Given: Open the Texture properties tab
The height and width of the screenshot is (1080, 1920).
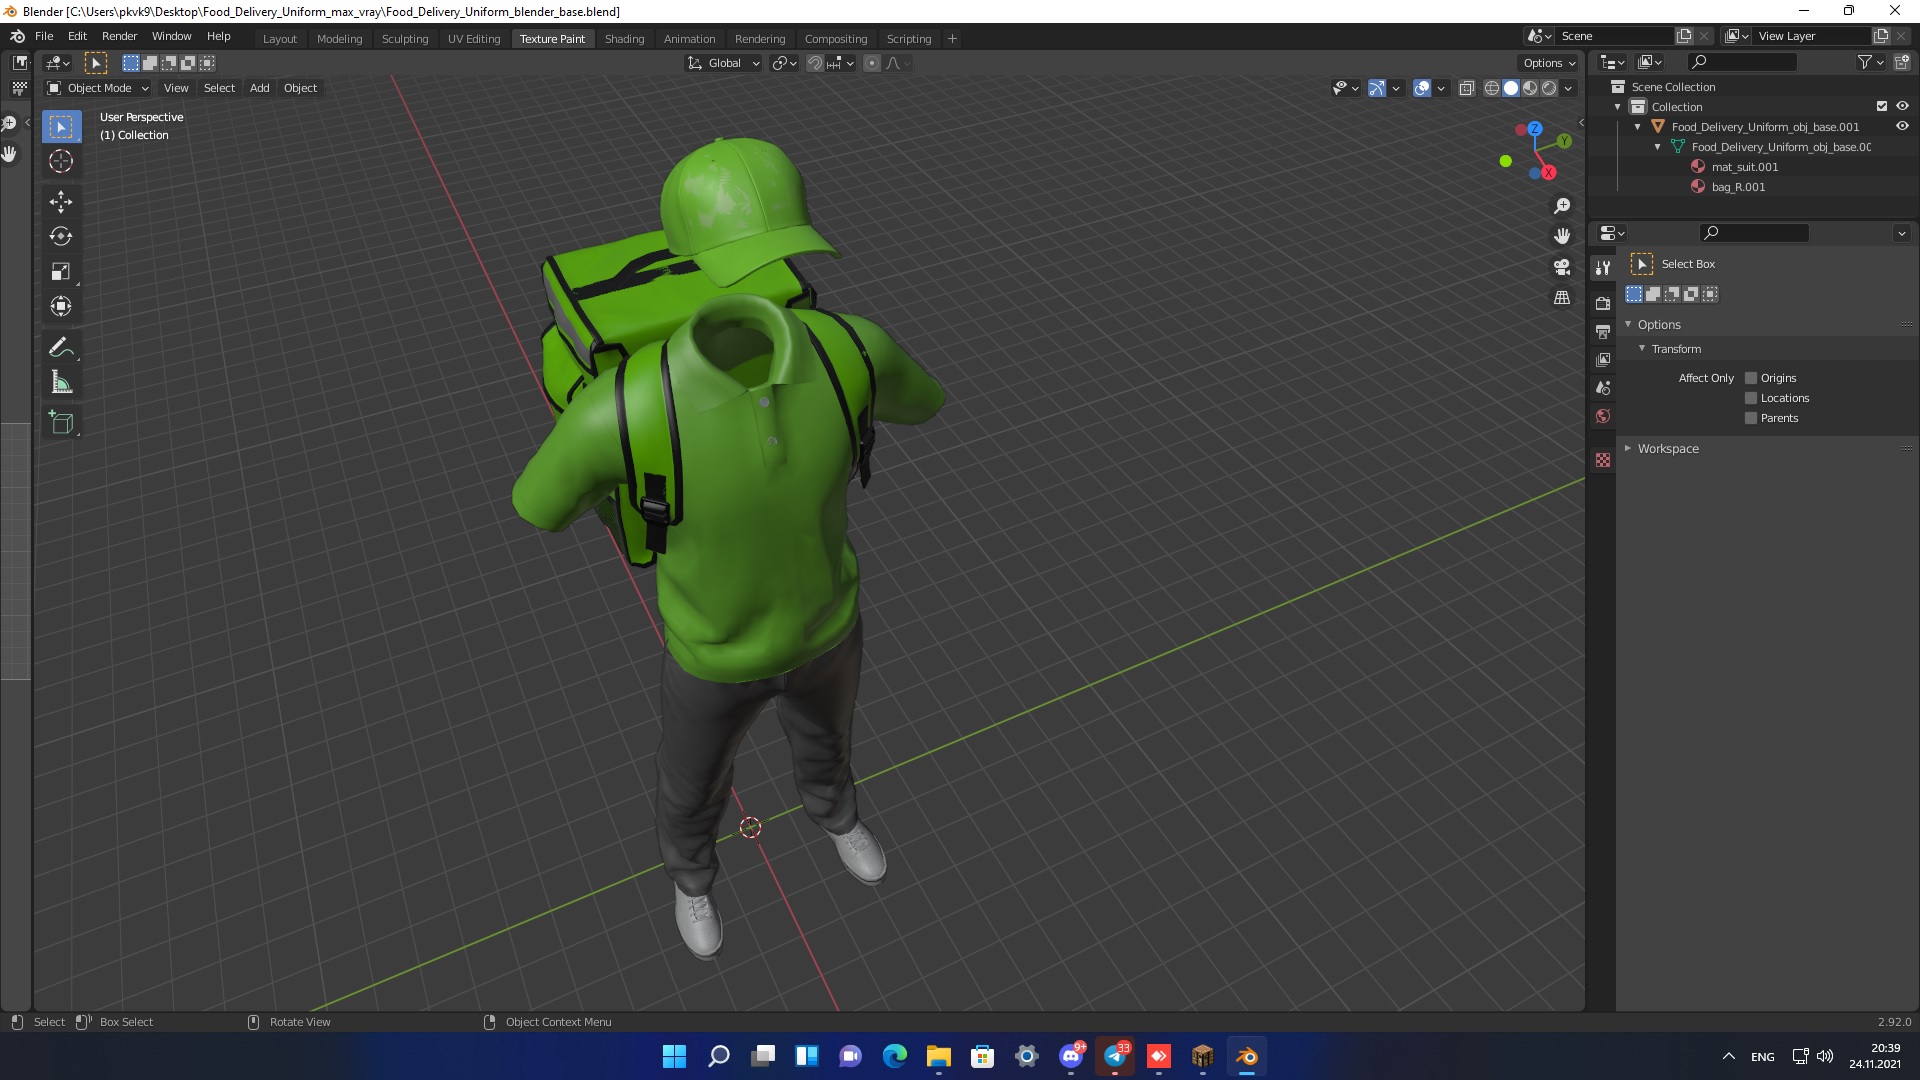Looking at the screenshot, I should (x=1603, y=460).
